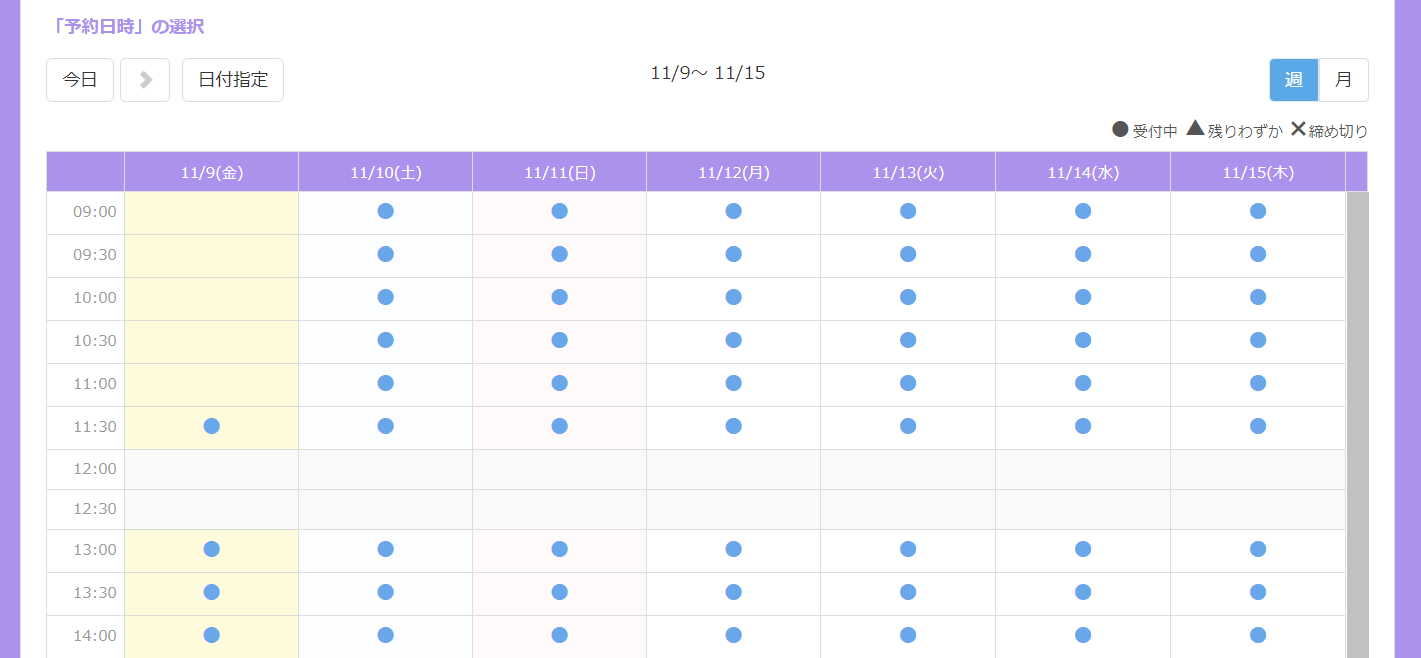
Task: Select 11:00 slot on 11/13(火)
Action: [x=908, y=383]
